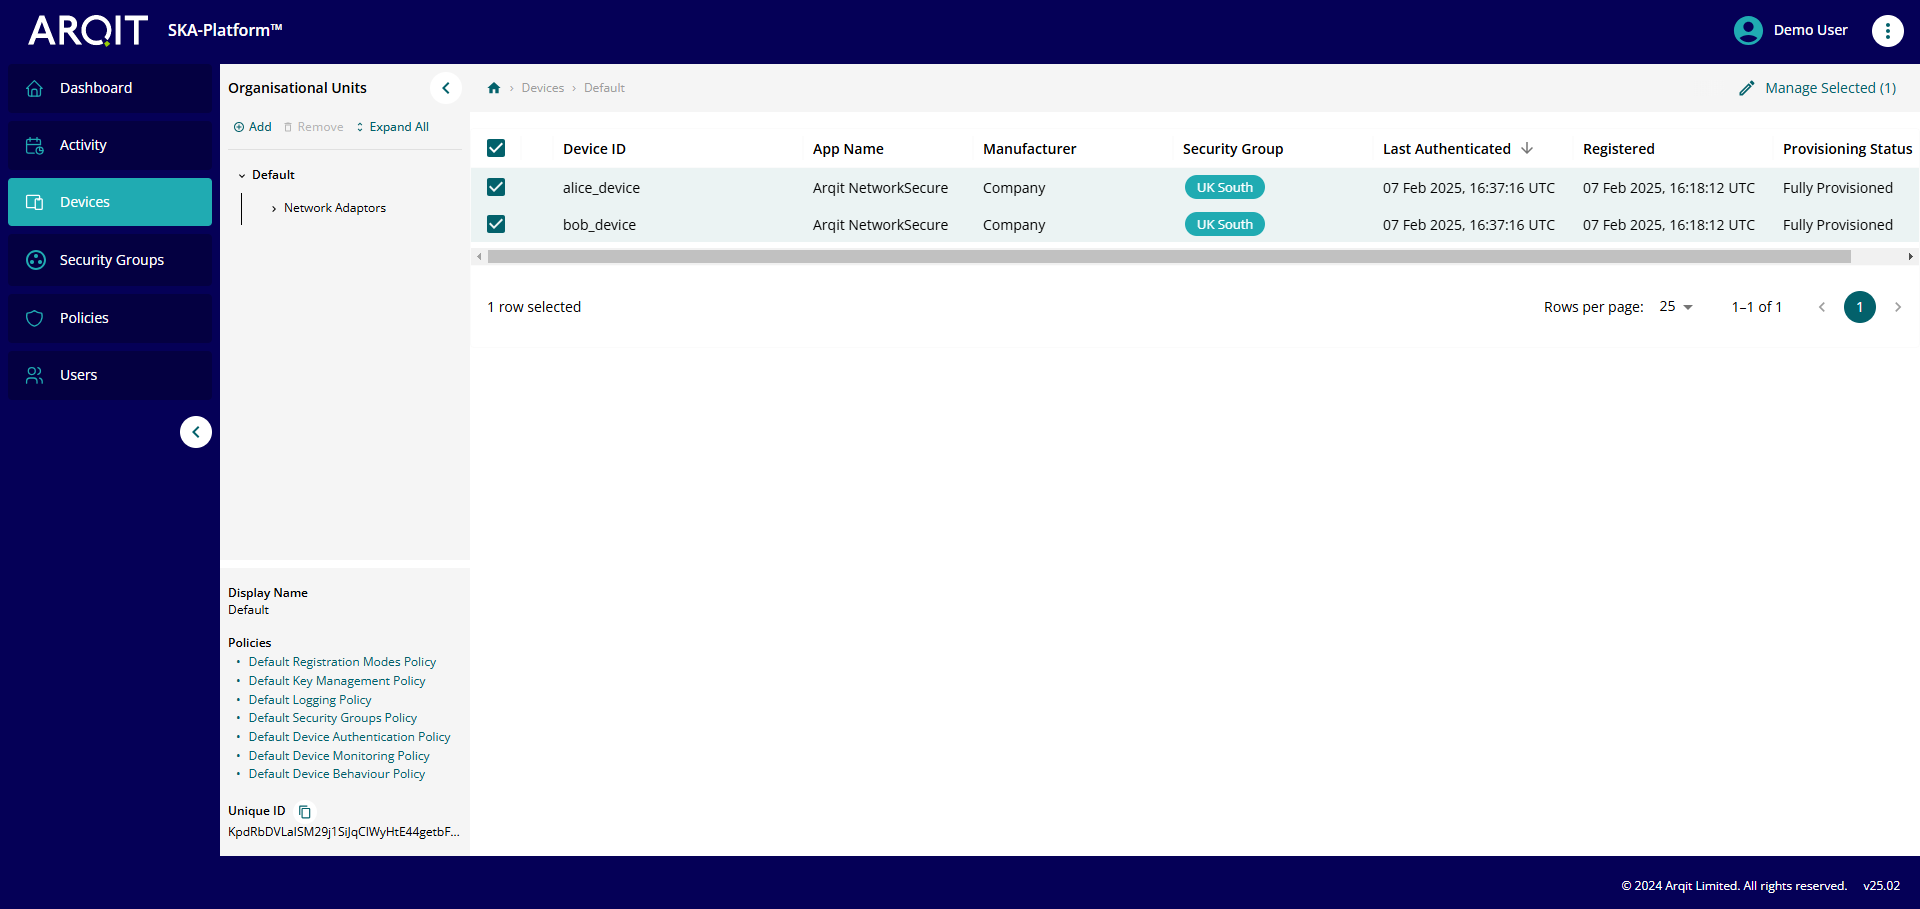
Task: Click the alice_device cell text
Action: point(601,188)
